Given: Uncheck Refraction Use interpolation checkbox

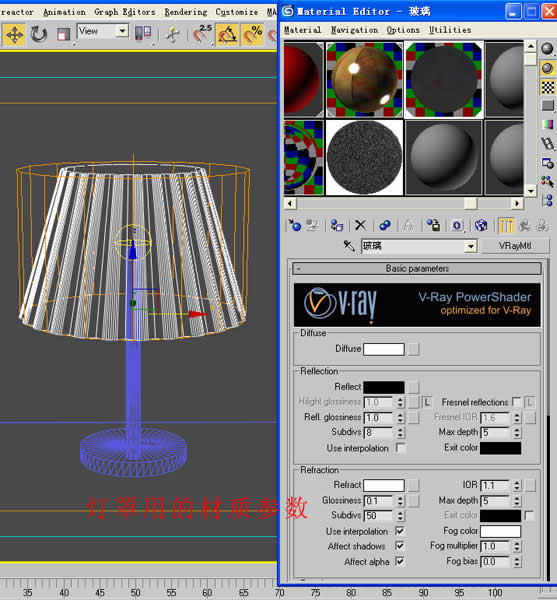Looking at the screenshot, I should point(400,531).
